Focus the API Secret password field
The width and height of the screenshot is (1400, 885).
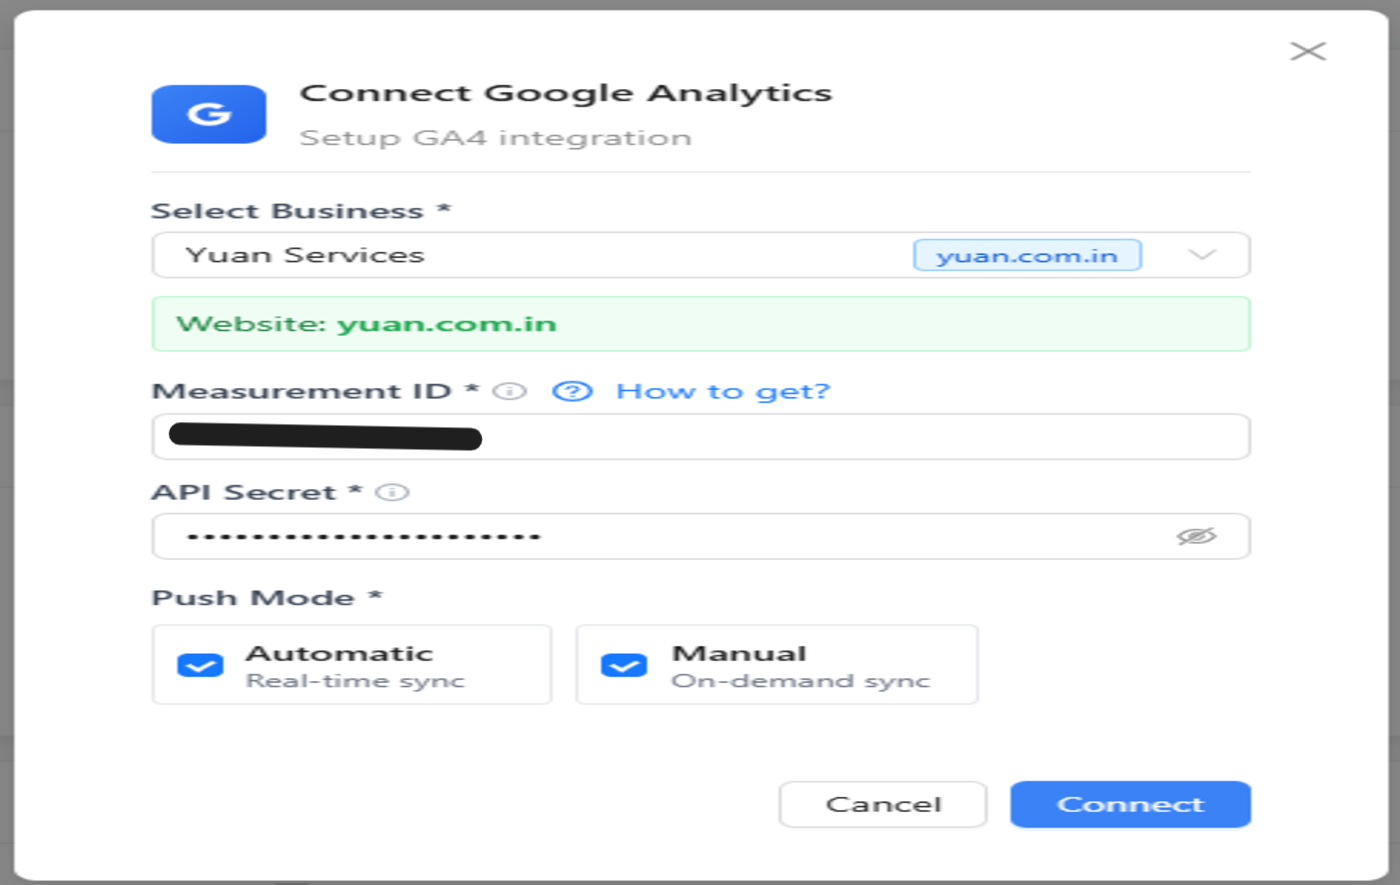click(x=660, y=536)
